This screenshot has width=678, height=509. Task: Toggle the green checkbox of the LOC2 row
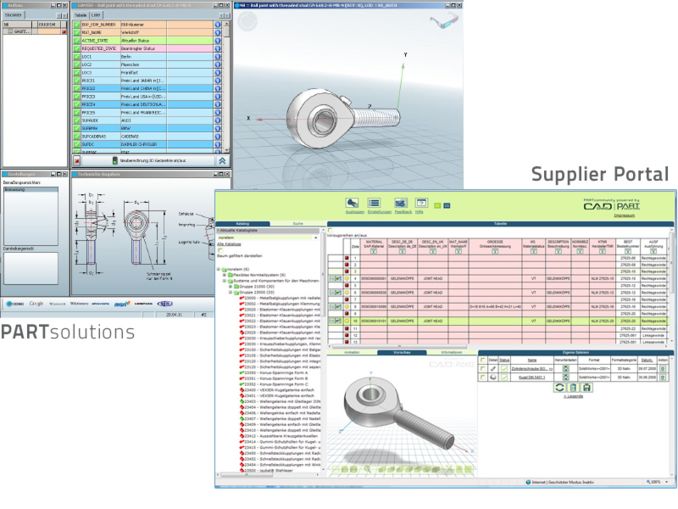77,65
